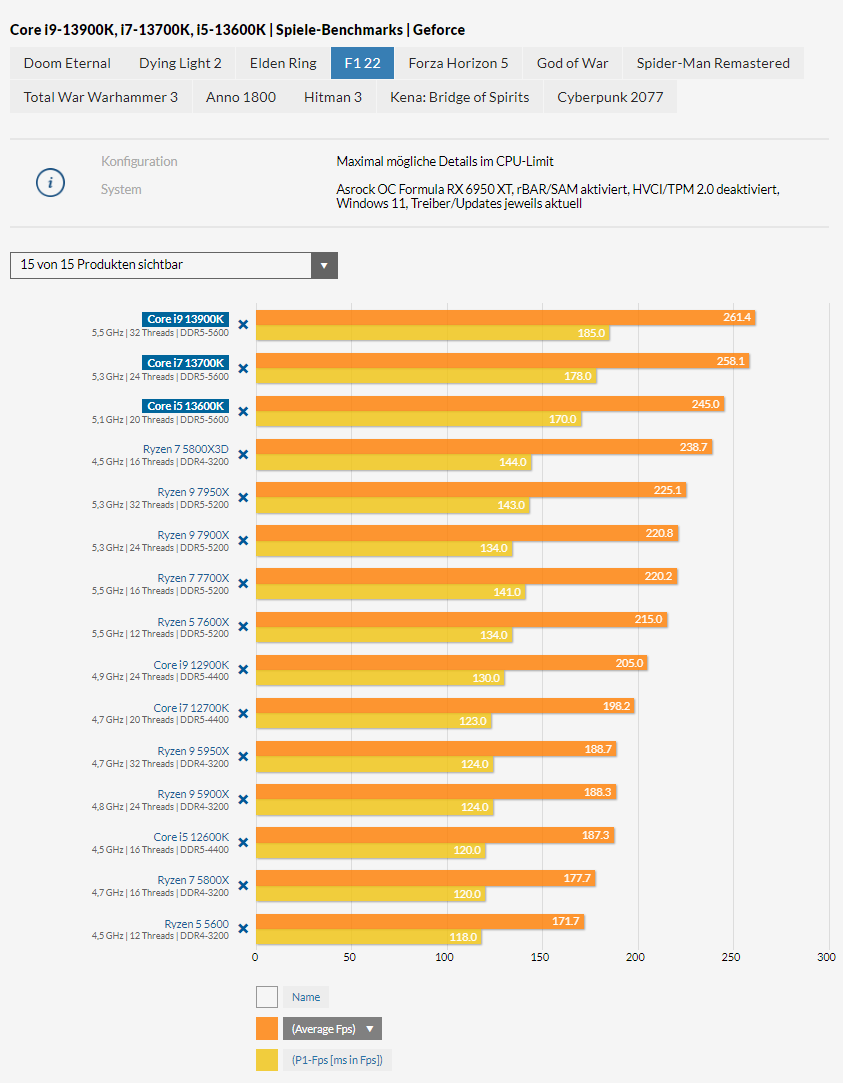The width and height of the screenshot is (846, 1083).
Task: Open the Ryzen 5 7600X link
Action: (193, 622)
